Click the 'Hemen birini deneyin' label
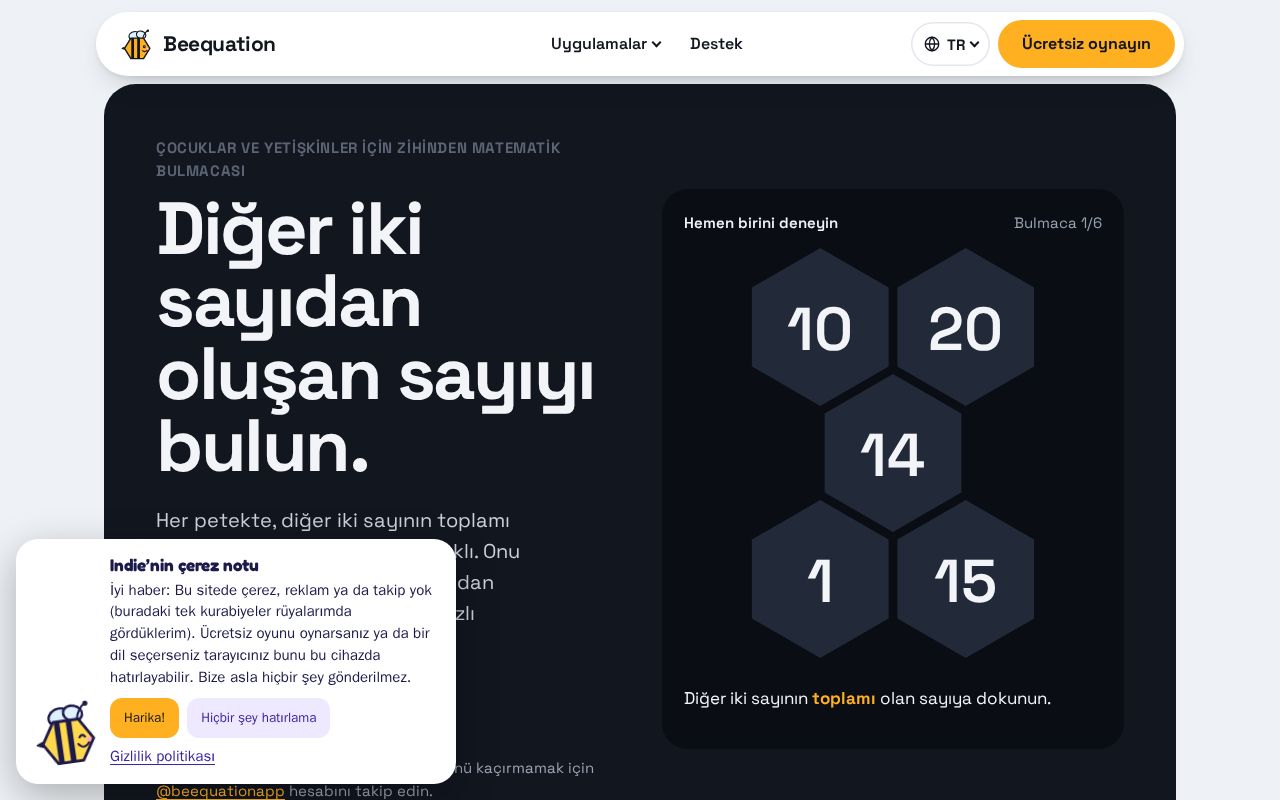This screenshot has width=1280, height=800. pyautogui.click(x=761, y=223)
